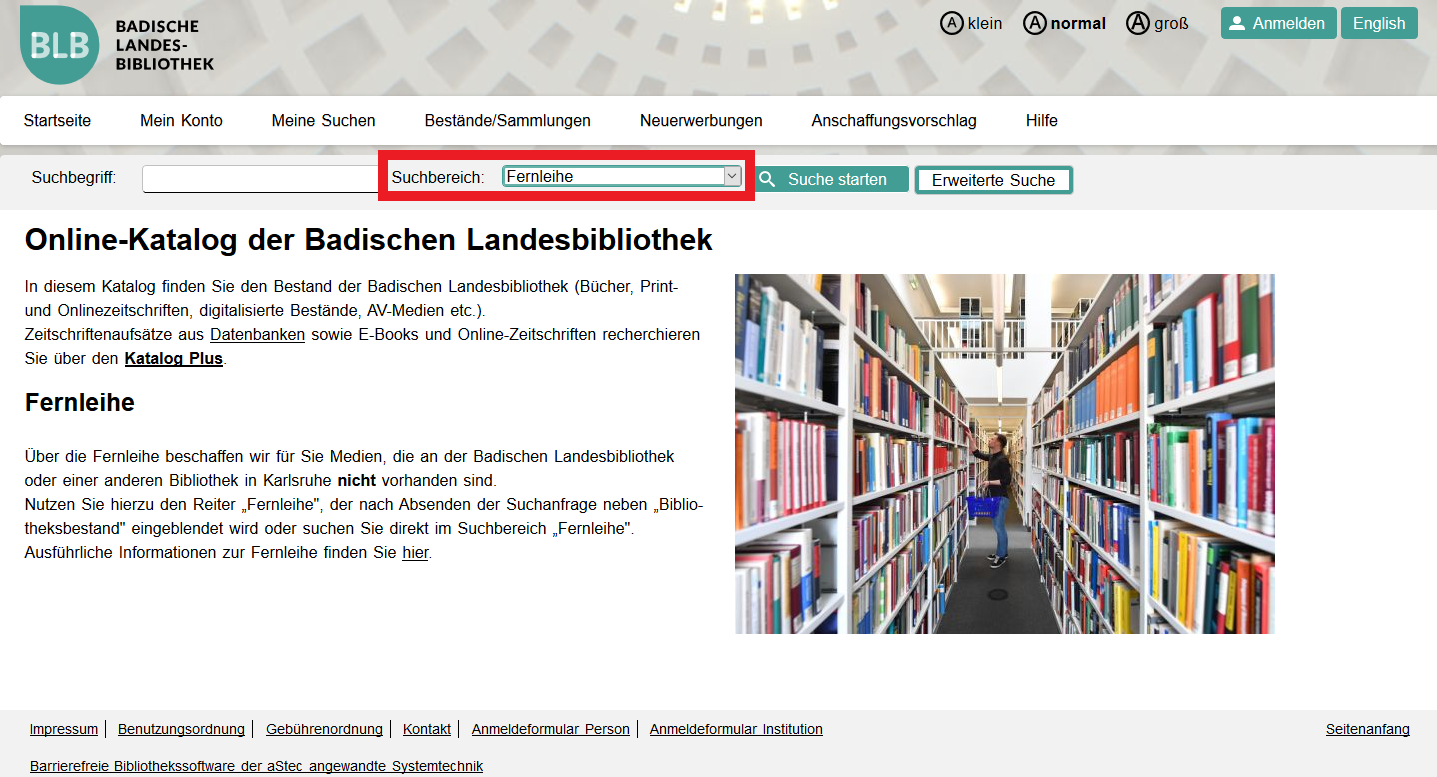Set font size to normal
The image size is (1437, 777).
(1065, 23)
